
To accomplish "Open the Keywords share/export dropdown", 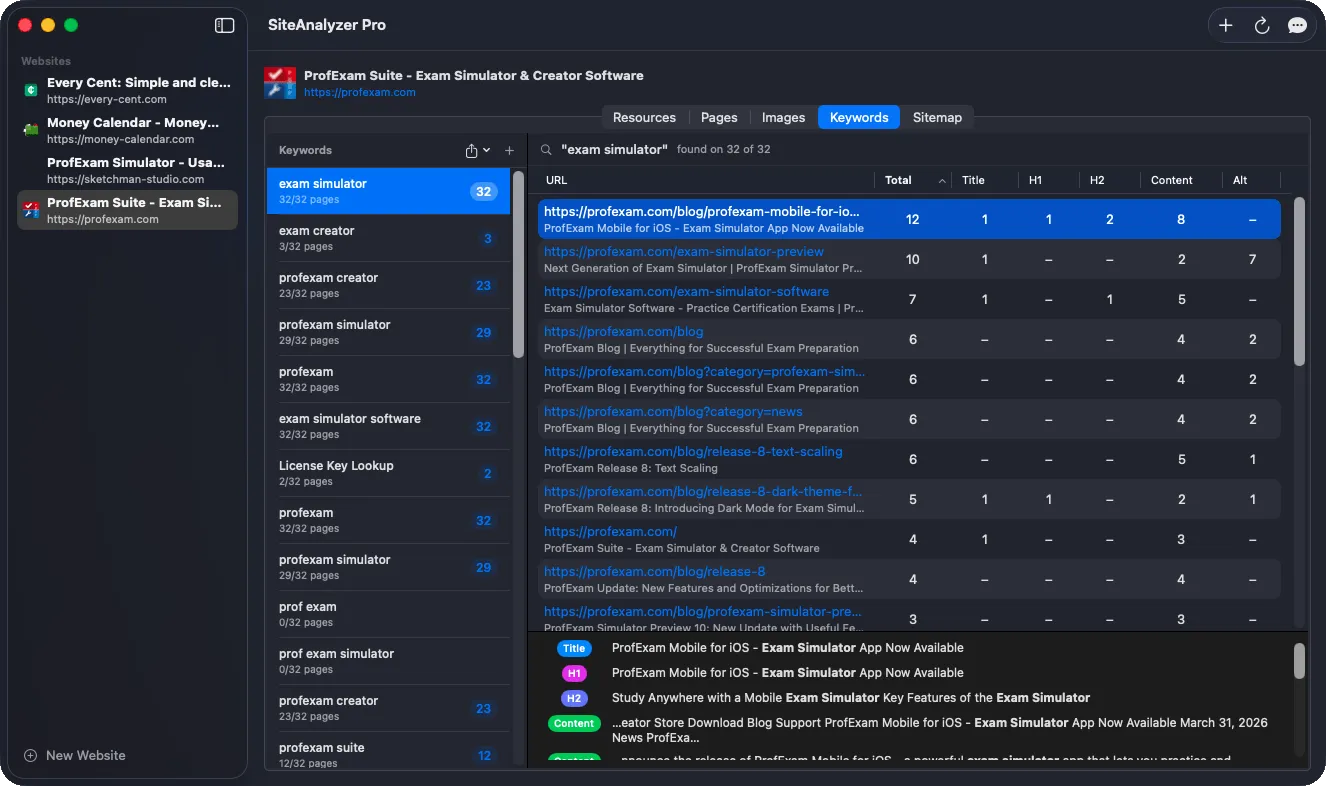I will 477,150.
